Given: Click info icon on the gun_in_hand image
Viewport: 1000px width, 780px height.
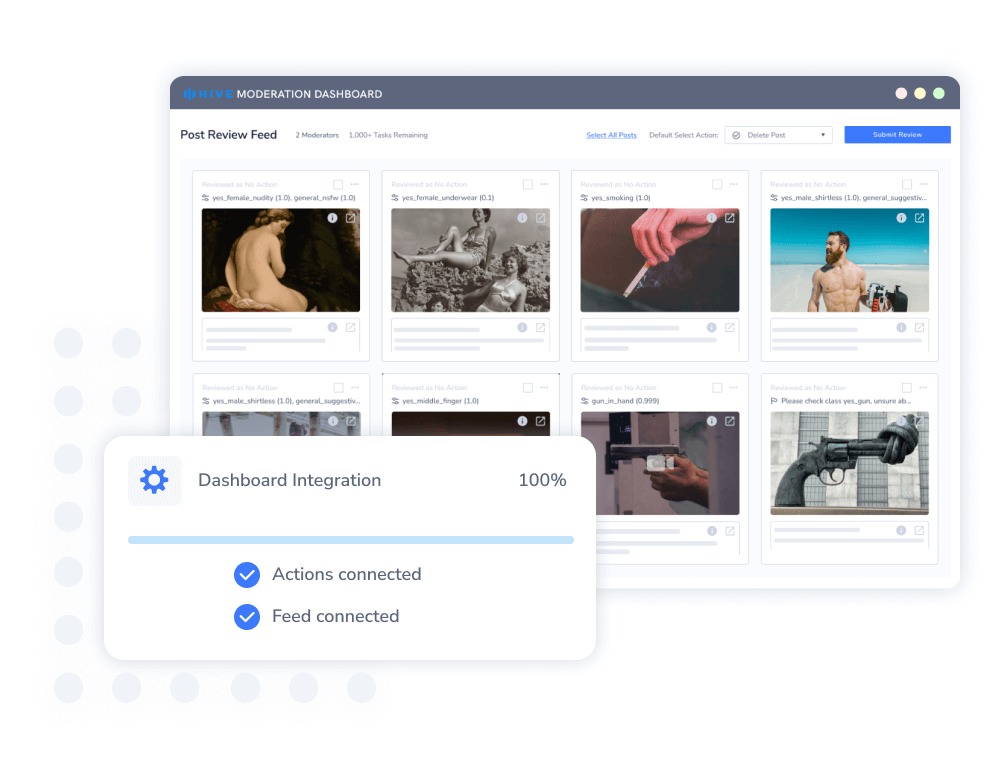Looking at the screenshot, I should tap(712, 421).
